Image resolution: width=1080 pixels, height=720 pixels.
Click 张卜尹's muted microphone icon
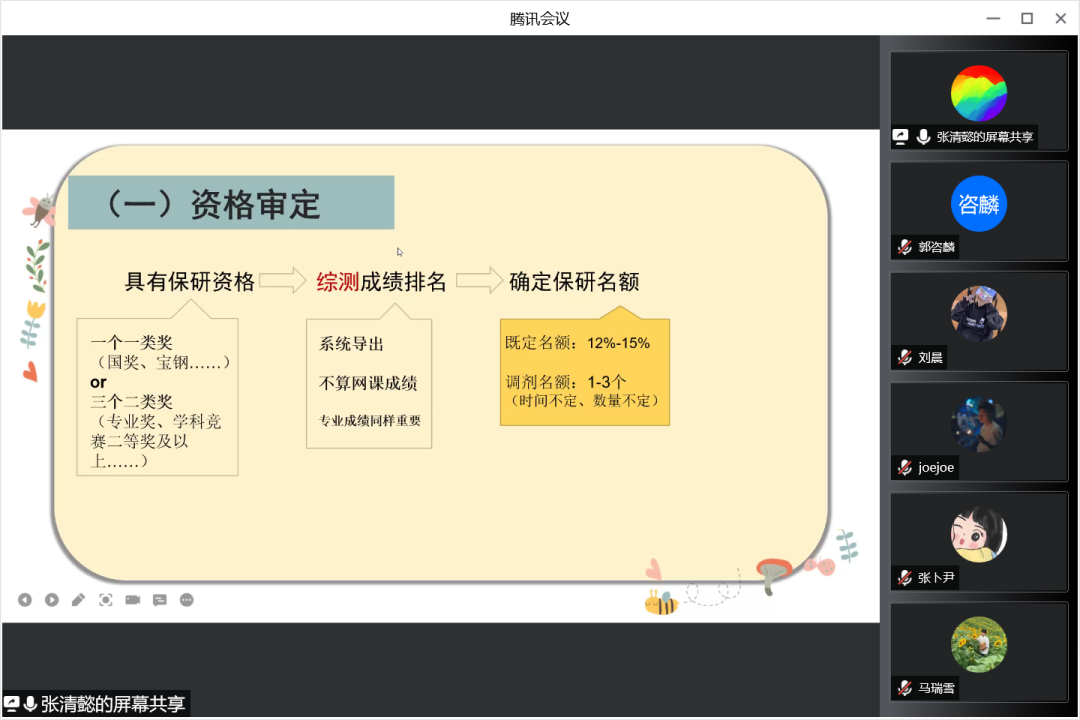[x=905, y=577]
